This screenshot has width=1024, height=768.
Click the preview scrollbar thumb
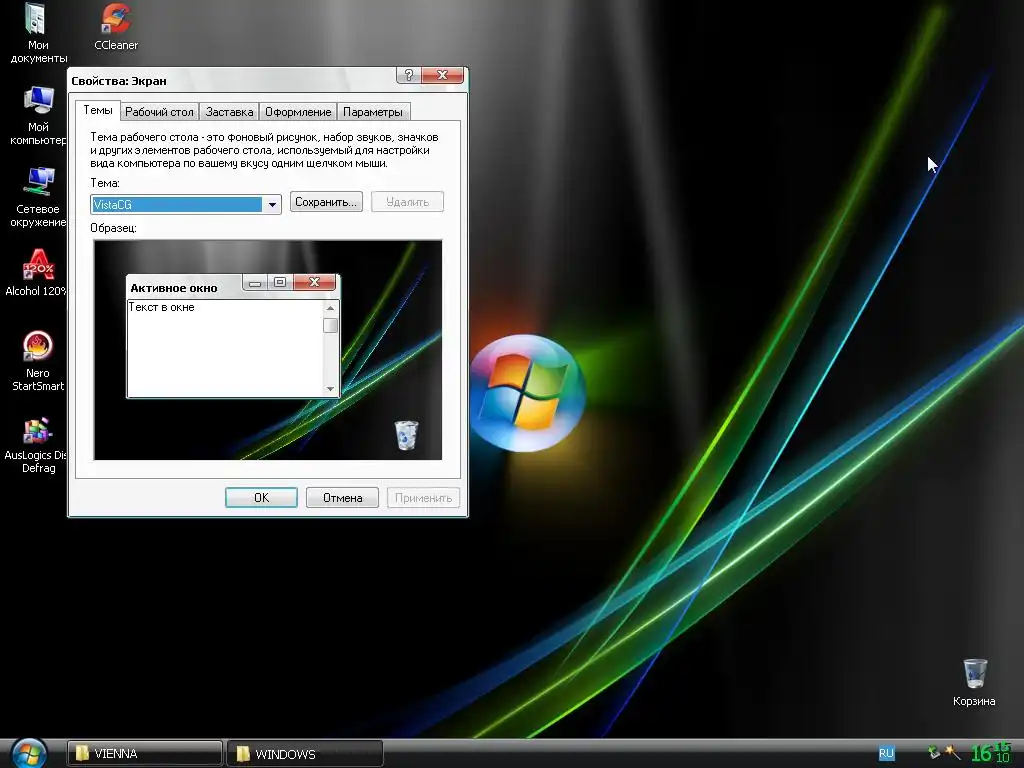click(330, 325)
